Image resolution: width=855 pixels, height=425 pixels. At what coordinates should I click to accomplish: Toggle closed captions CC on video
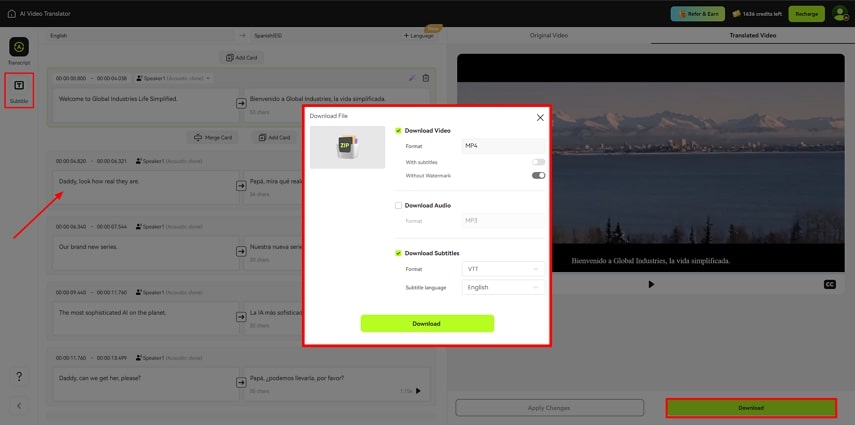click(x=829, y=284)
